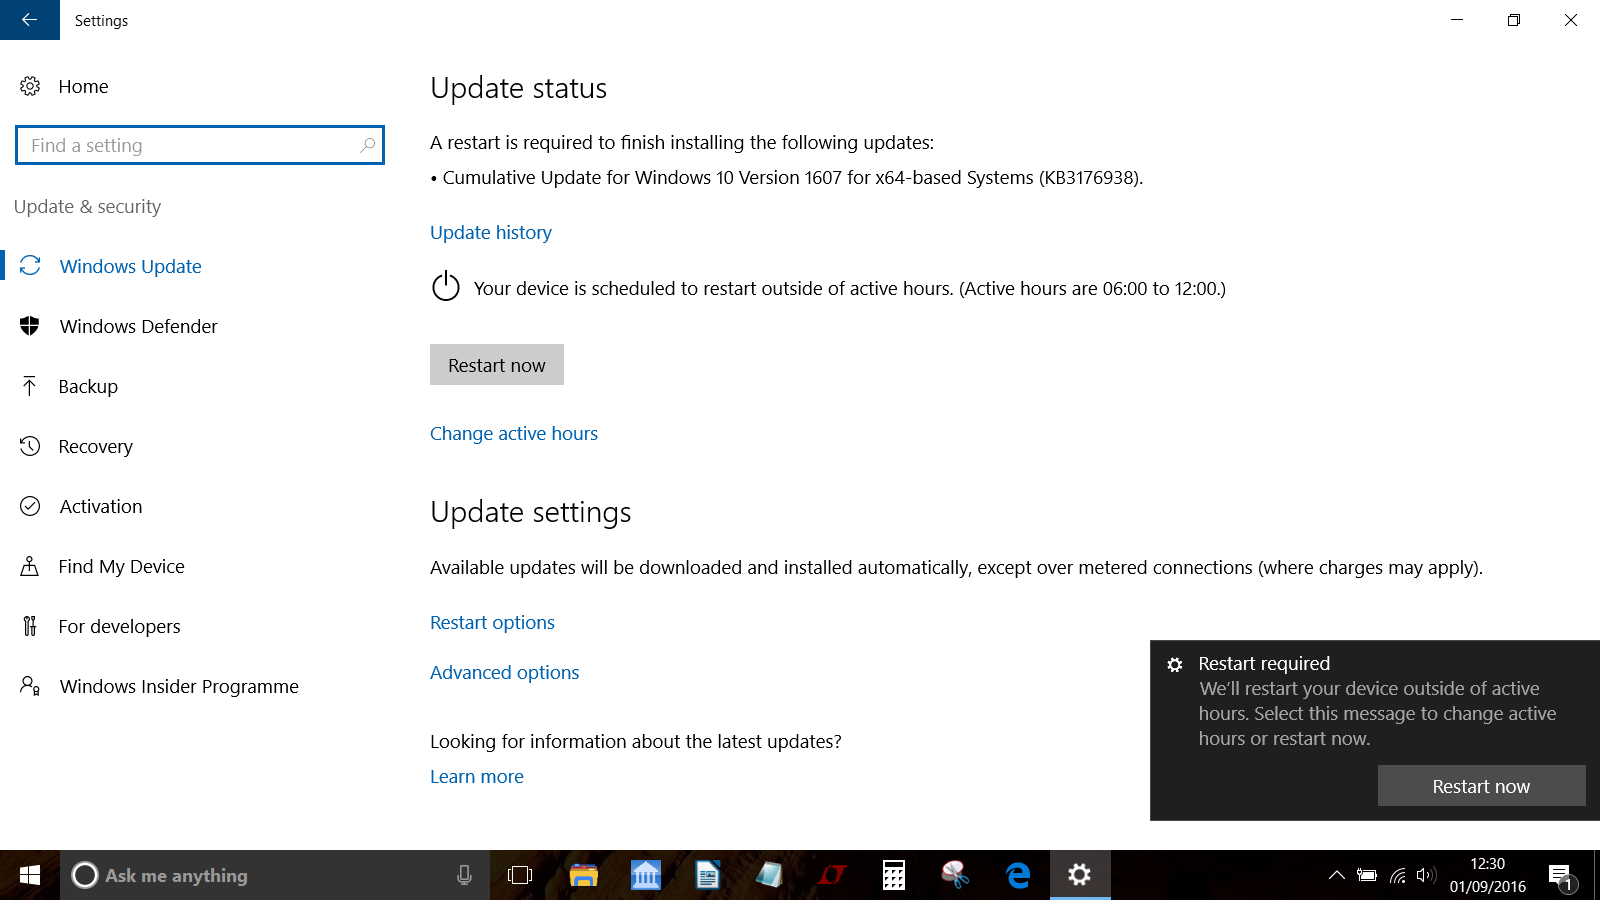The width and height of the screenshot is (1600, 900).
Task: Open the Update history link
Action: 491,232
